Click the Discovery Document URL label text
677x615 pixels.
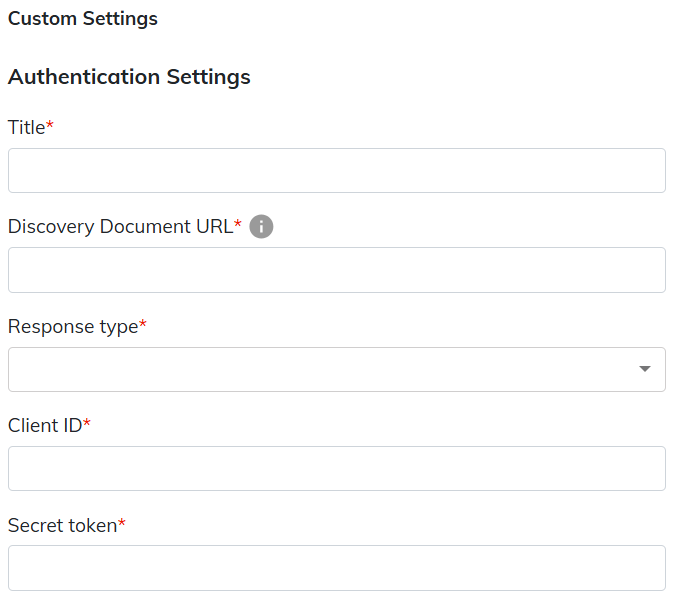[120, 227]
